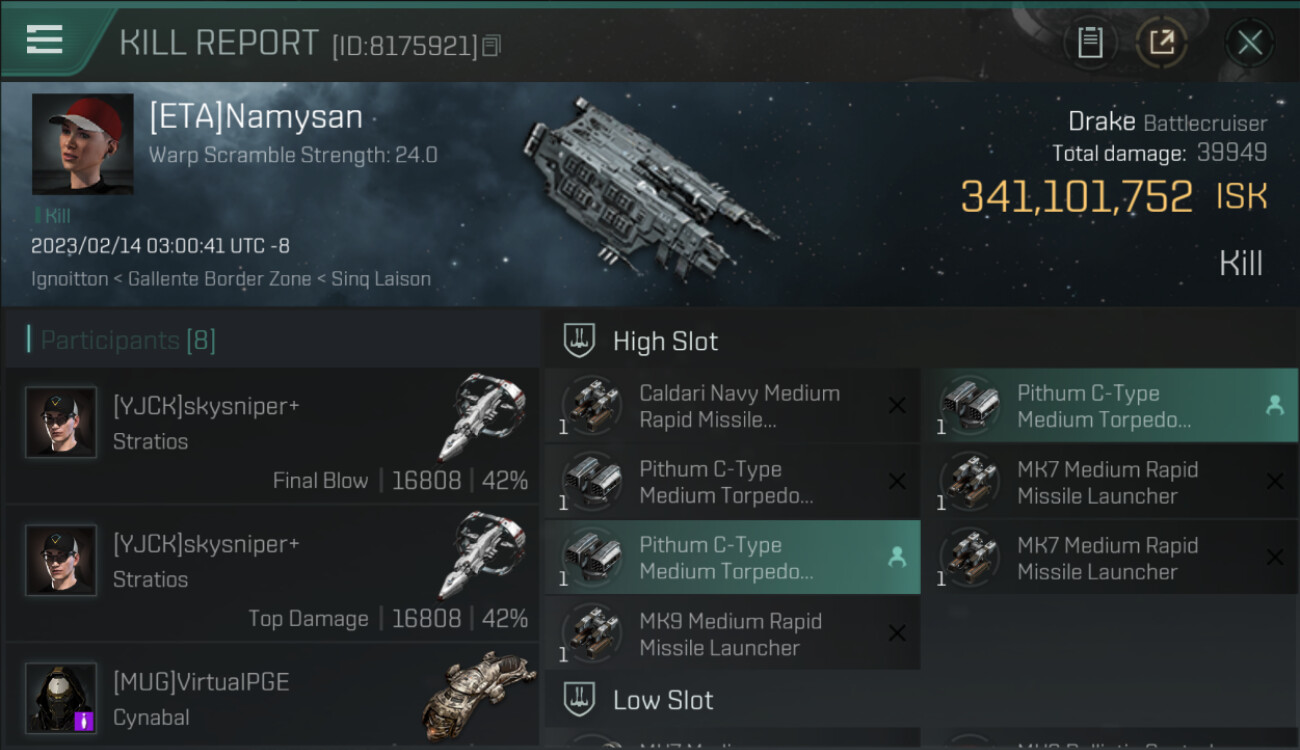Click the Drake ship image
The image size is (1300, 750).
(x=648, y=185)
